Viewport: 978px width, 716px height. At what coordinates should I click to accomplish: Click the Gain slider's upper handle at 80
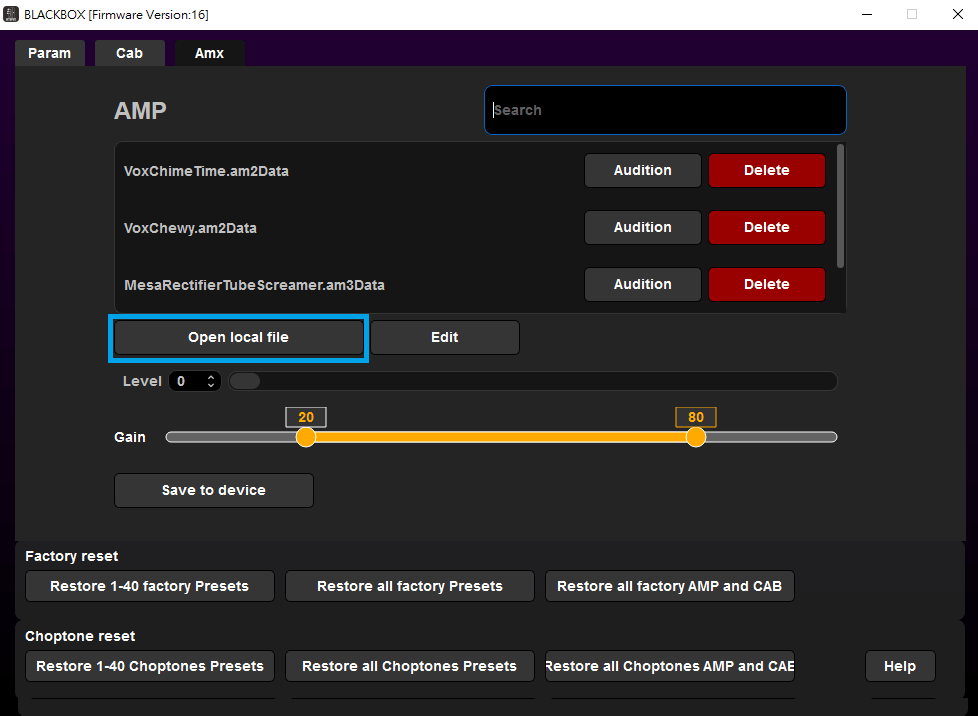tap(696, 437)
